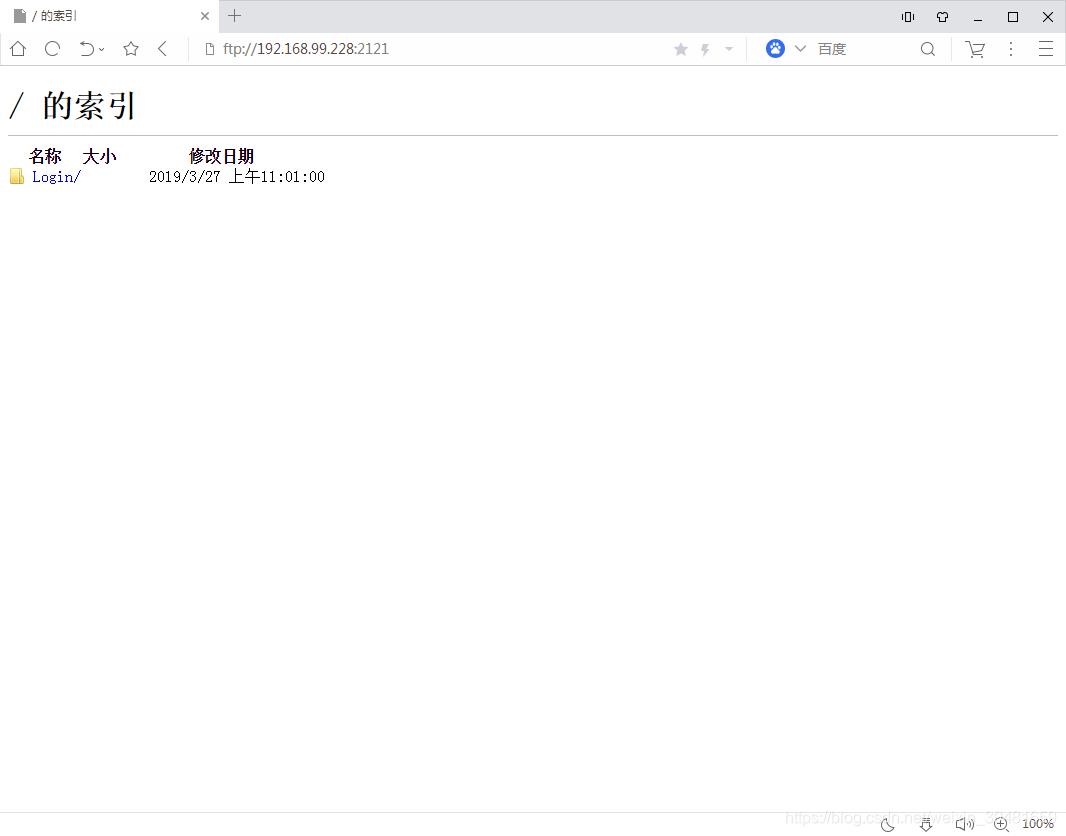Click the Home icon on the toolbar

[x=17, y=48]
